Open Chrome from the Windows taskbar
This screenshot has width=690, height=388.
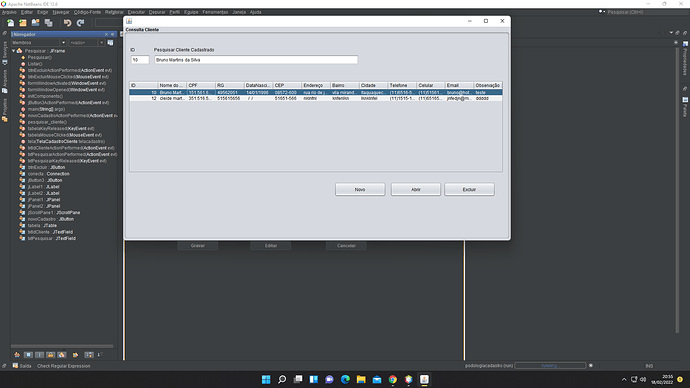(x=393, y=379)
